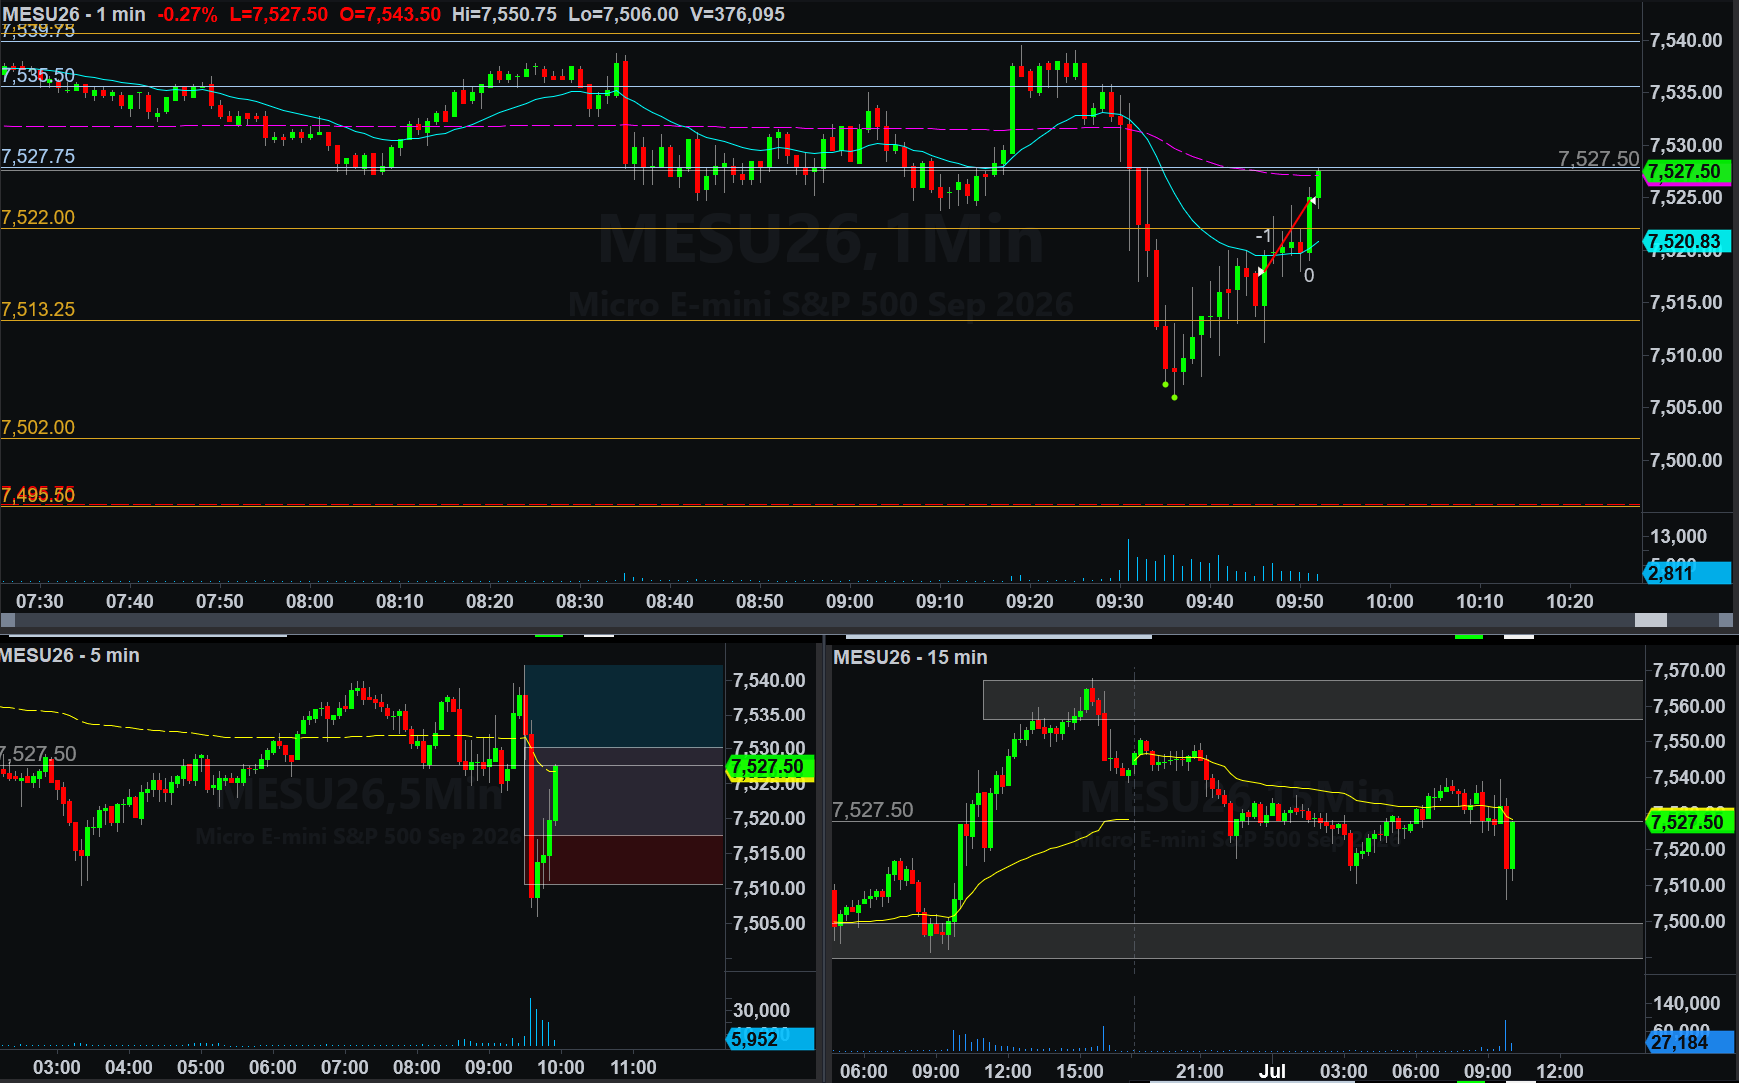Click the blue 5,952 volume badge on 5 min chart
Image resolution: width=1739 pixels, height=1083 pixels.
tap(770, 1039)
